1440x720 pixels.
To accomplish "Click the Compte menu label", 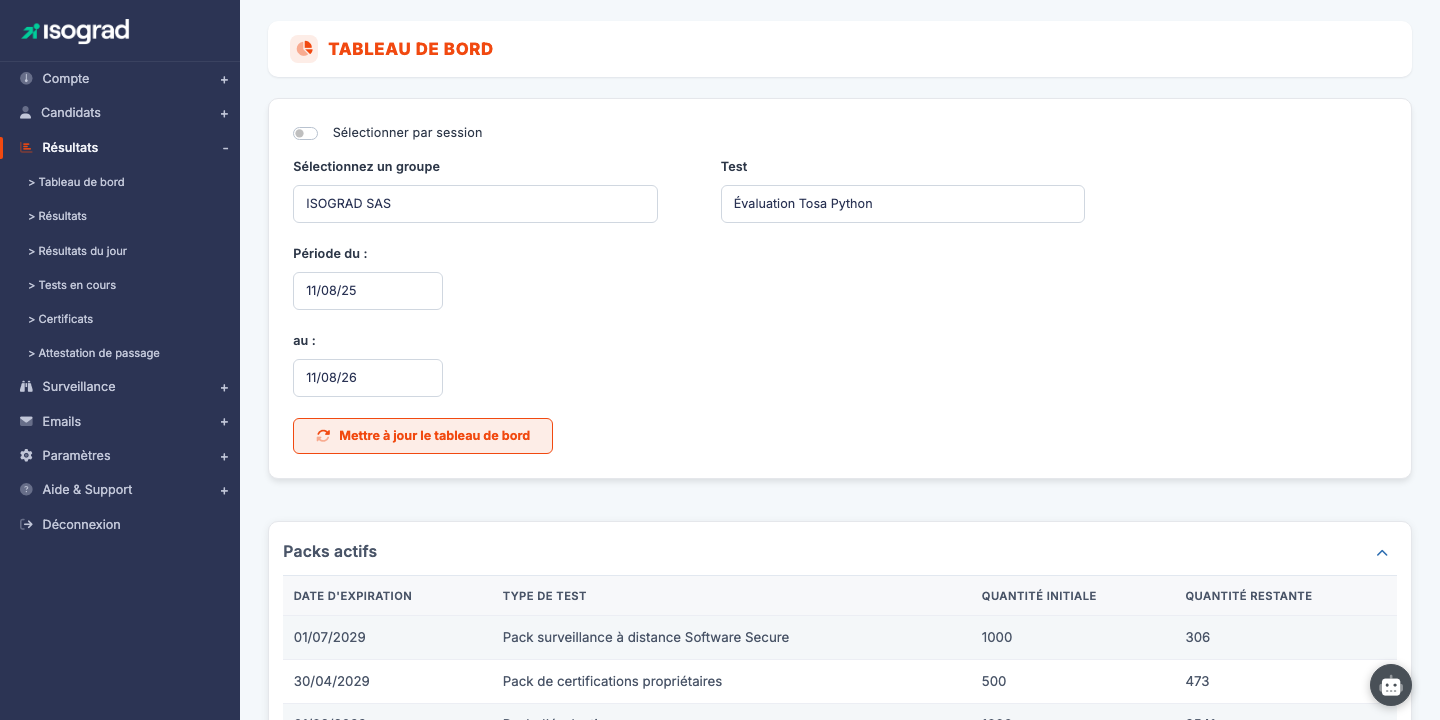I will [66, 79].
